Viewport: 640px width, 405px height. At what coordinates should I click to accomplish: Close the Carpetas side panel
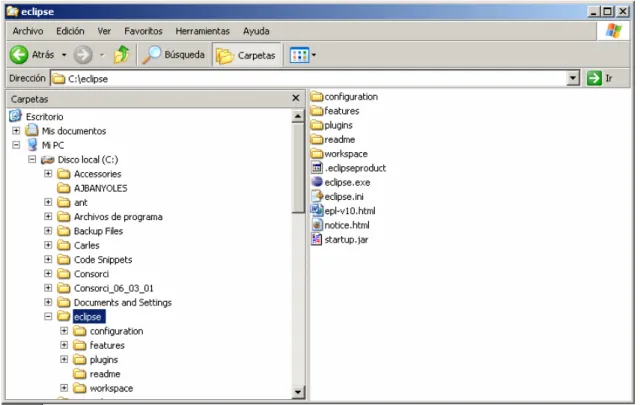click(296, 98)
